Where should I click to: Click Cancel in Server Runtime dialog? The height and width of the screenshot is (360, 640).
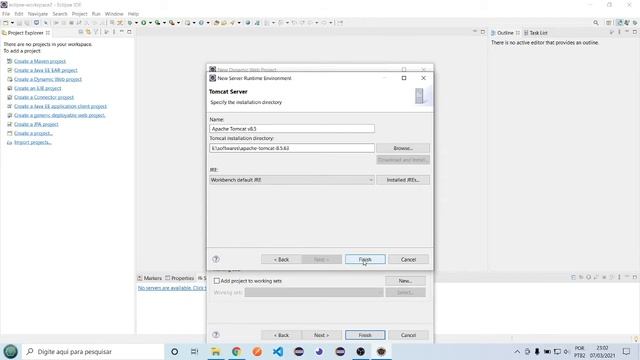[408, 259]
